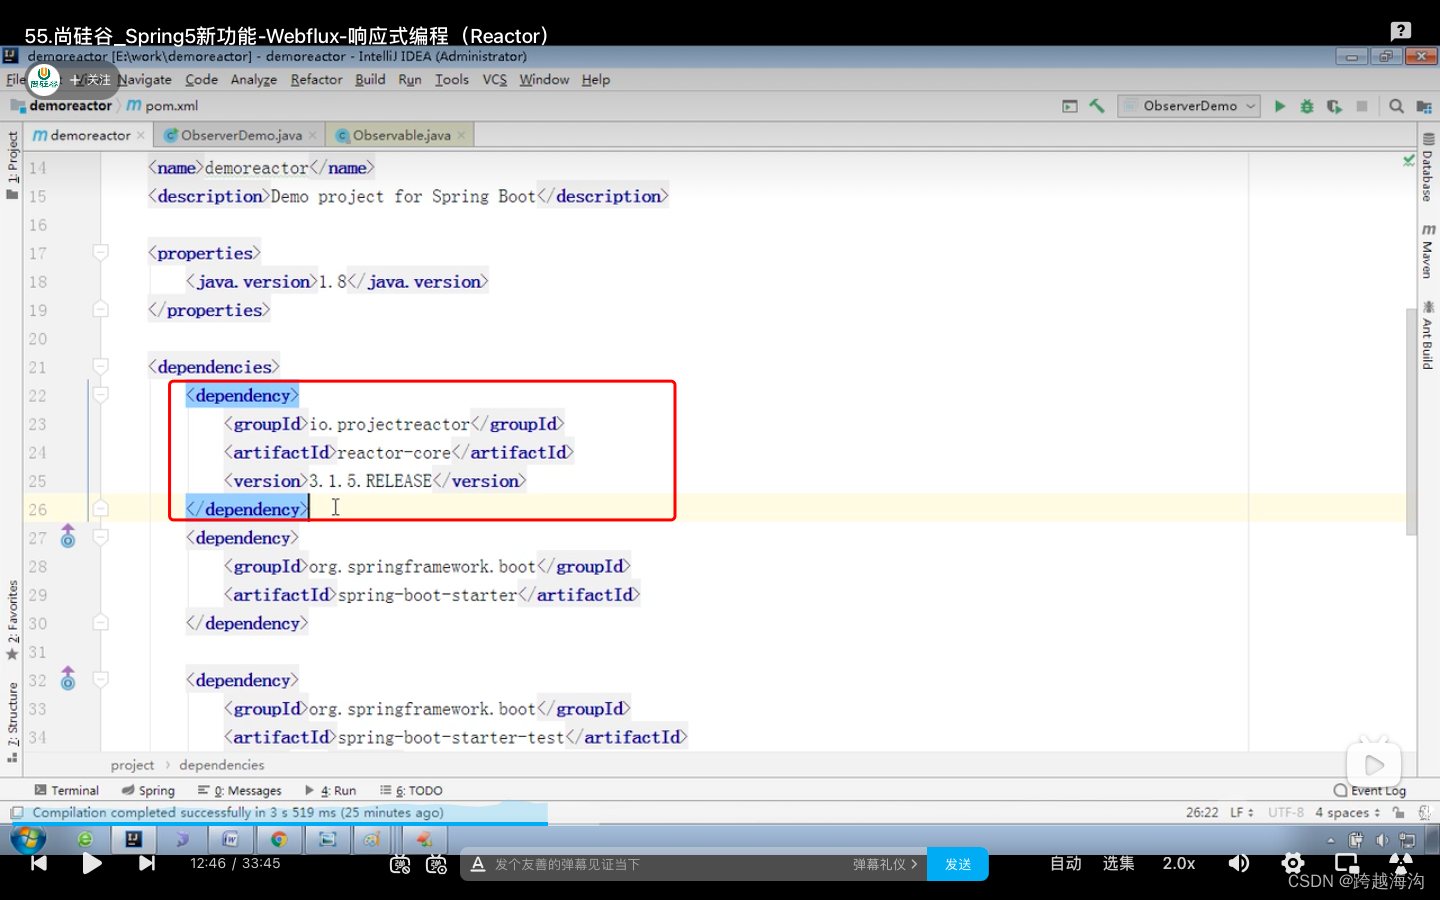Screen dimensions: 1440x900
Task: Open the TODO tool window
Action: 411,790
